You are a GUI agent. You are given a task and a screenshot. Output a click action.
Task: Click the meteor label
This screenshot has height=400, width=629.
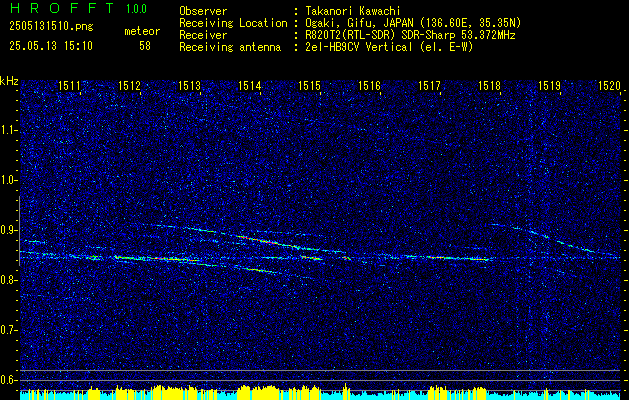(x=142, y=31)
